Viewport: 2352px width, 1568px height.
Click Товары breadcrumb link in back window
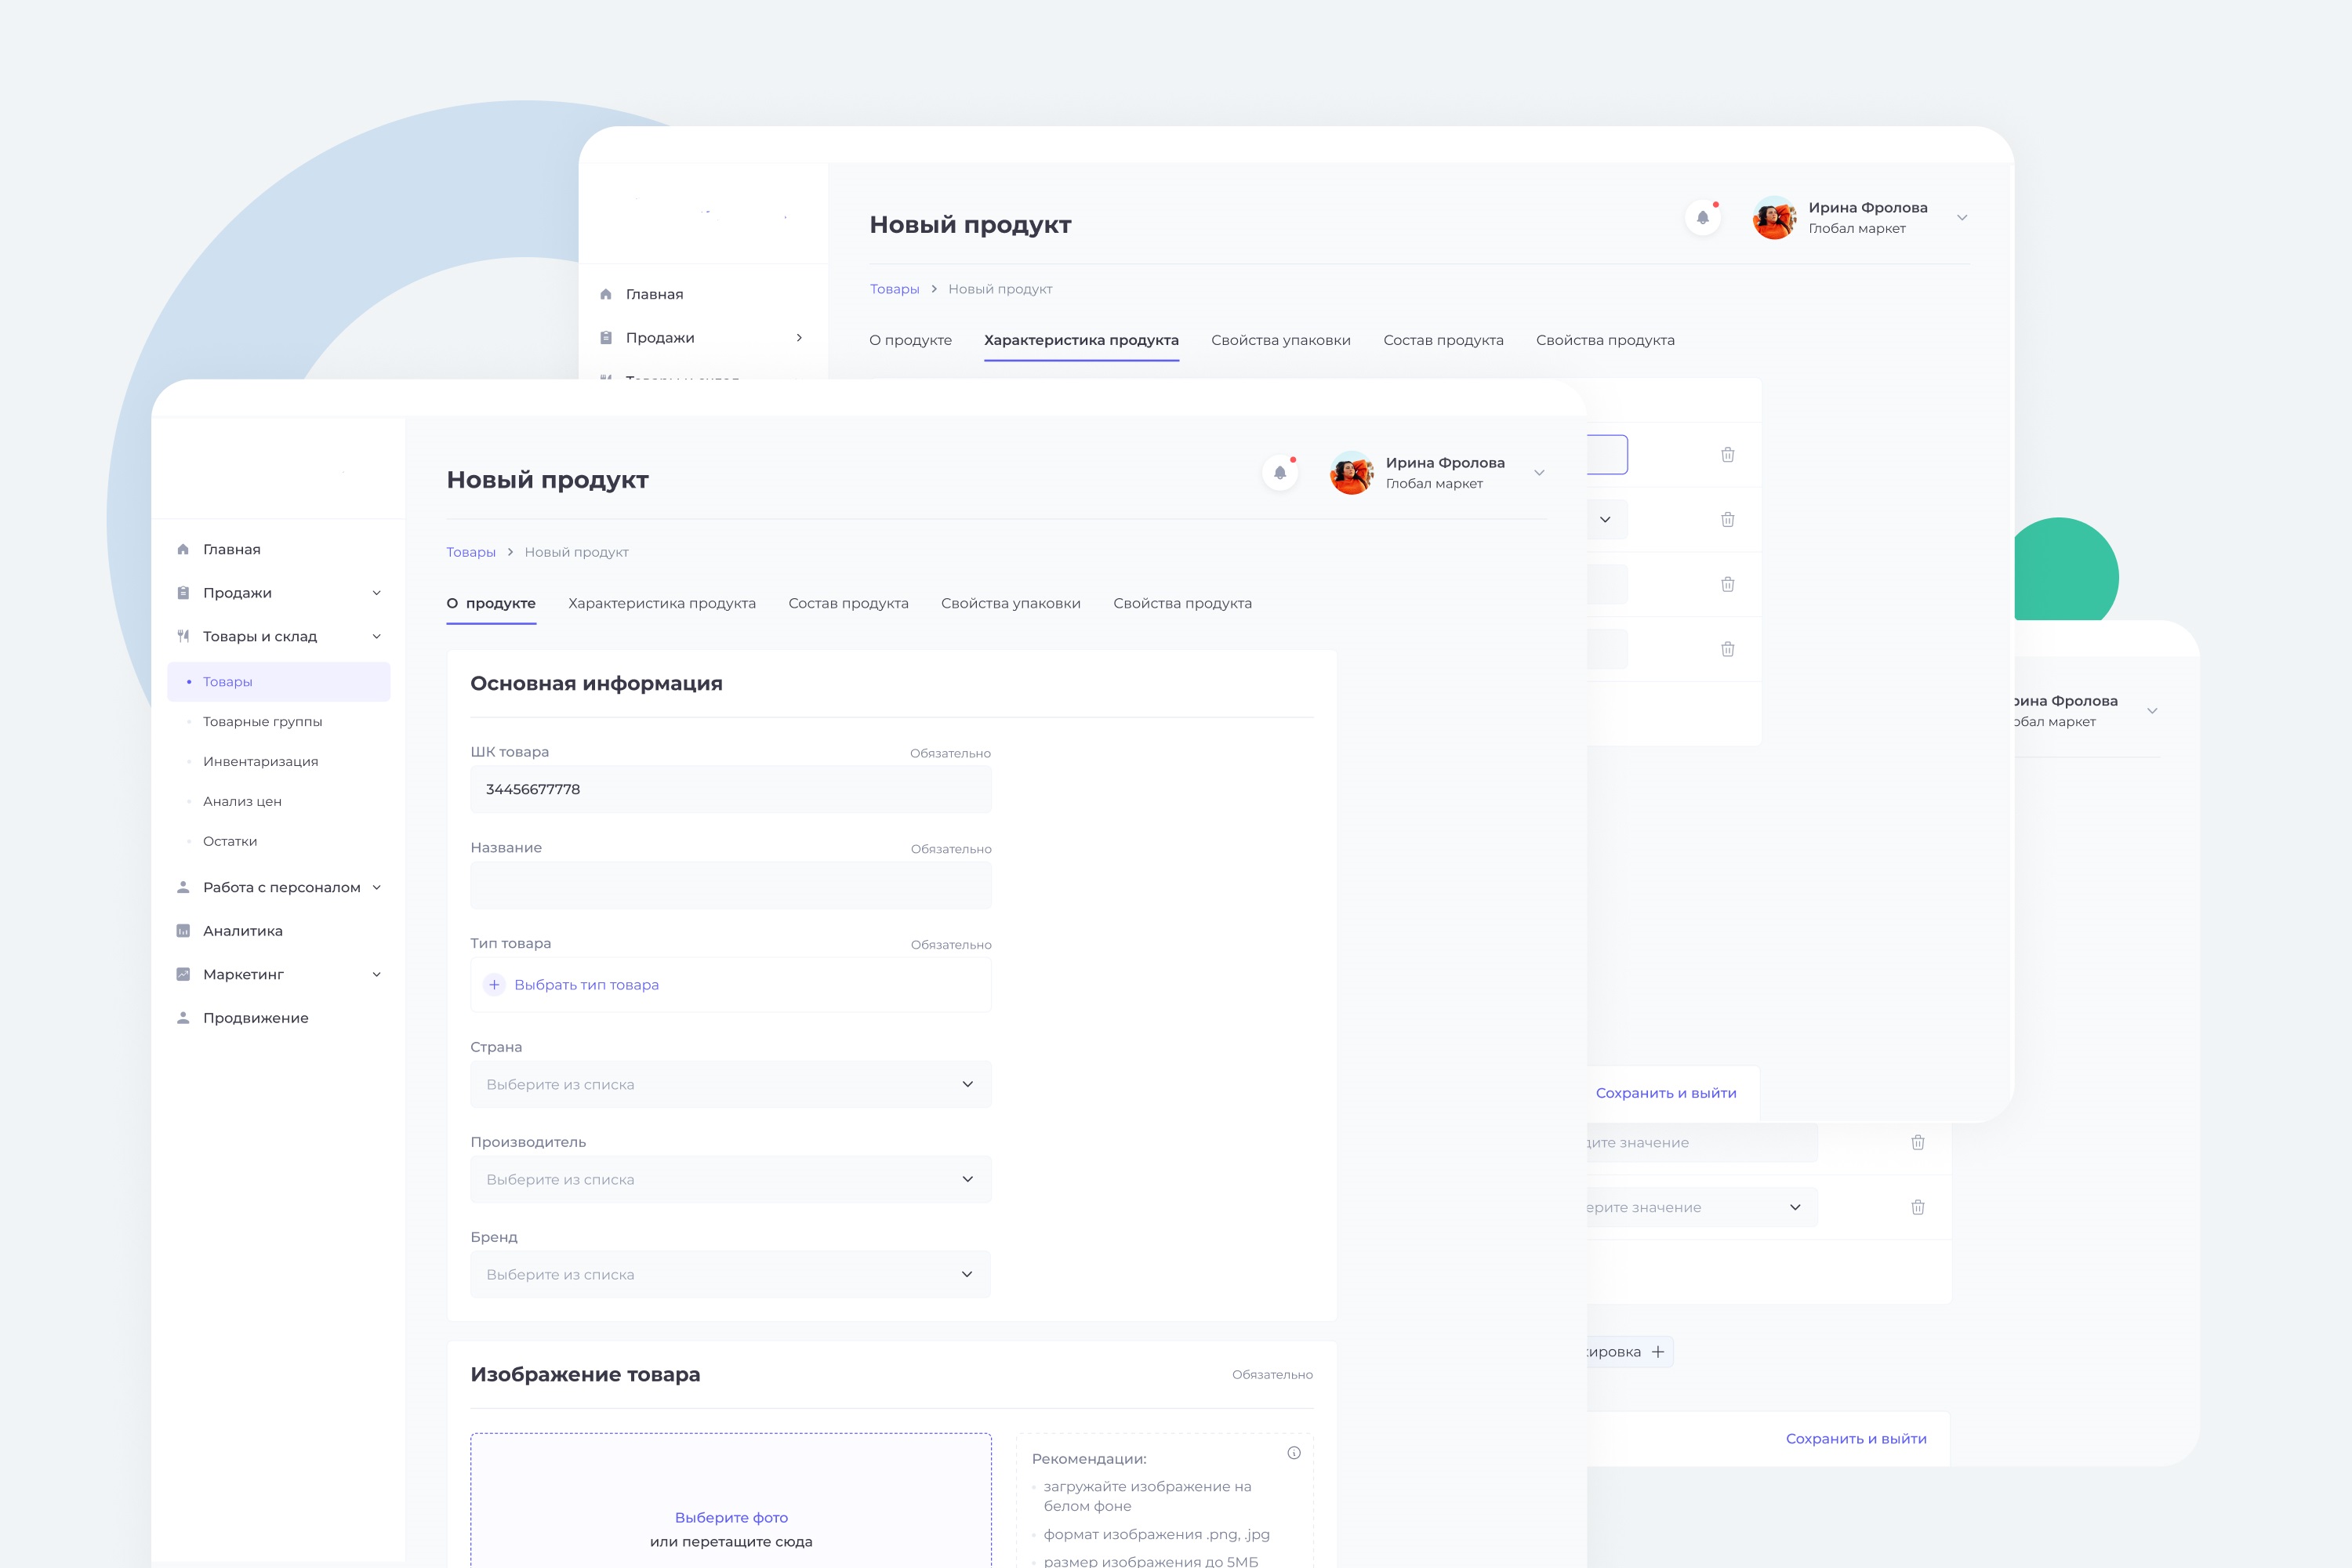(894, 289)
